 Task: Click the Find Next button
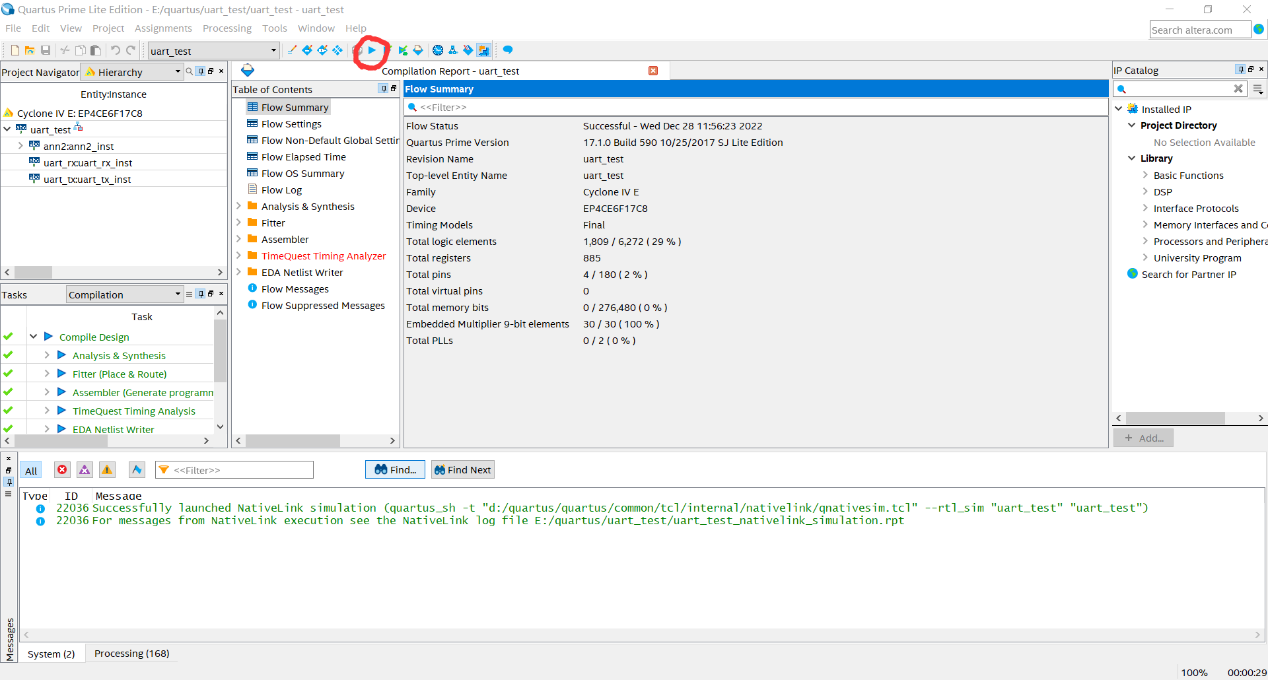coord(462,470)
